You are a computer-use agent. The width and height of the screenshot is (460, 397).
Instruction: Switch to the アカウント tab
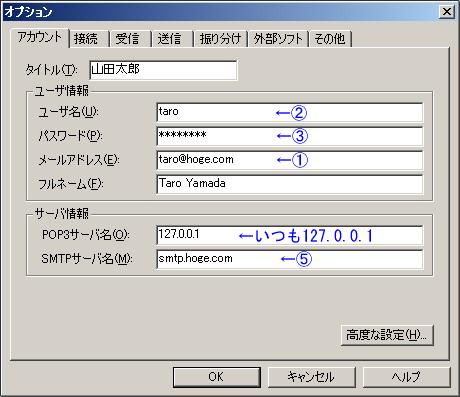click(x=40, y=37)
